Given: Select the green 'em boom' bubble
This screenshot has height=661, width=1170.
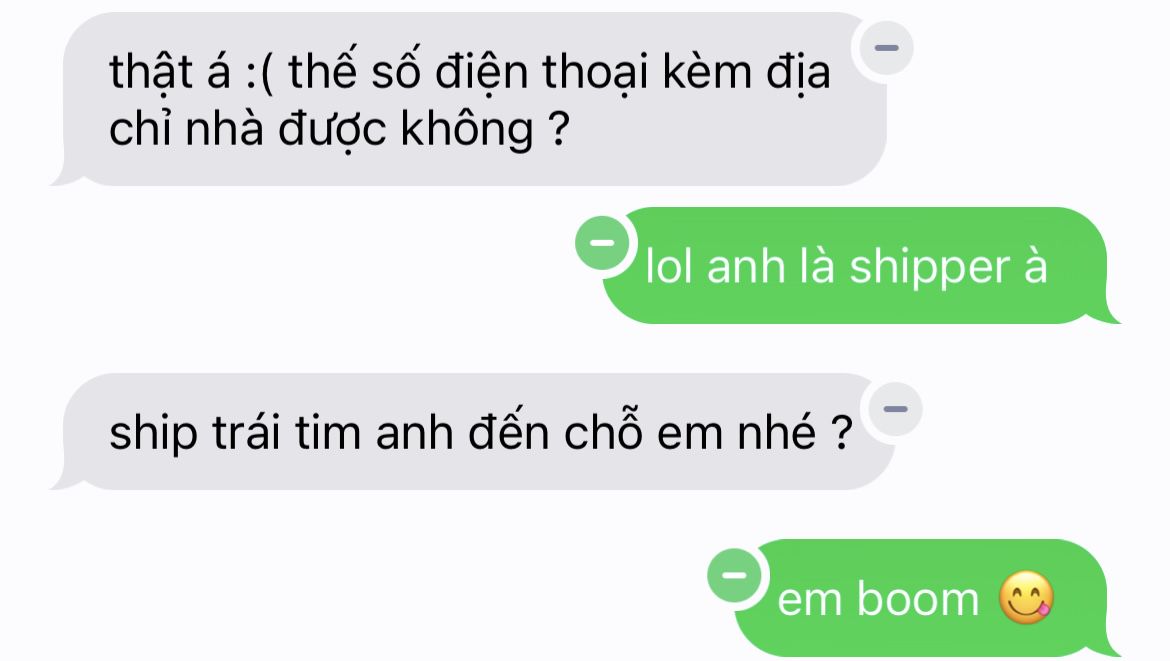Looking at the screenshot, I should [927, 598].
